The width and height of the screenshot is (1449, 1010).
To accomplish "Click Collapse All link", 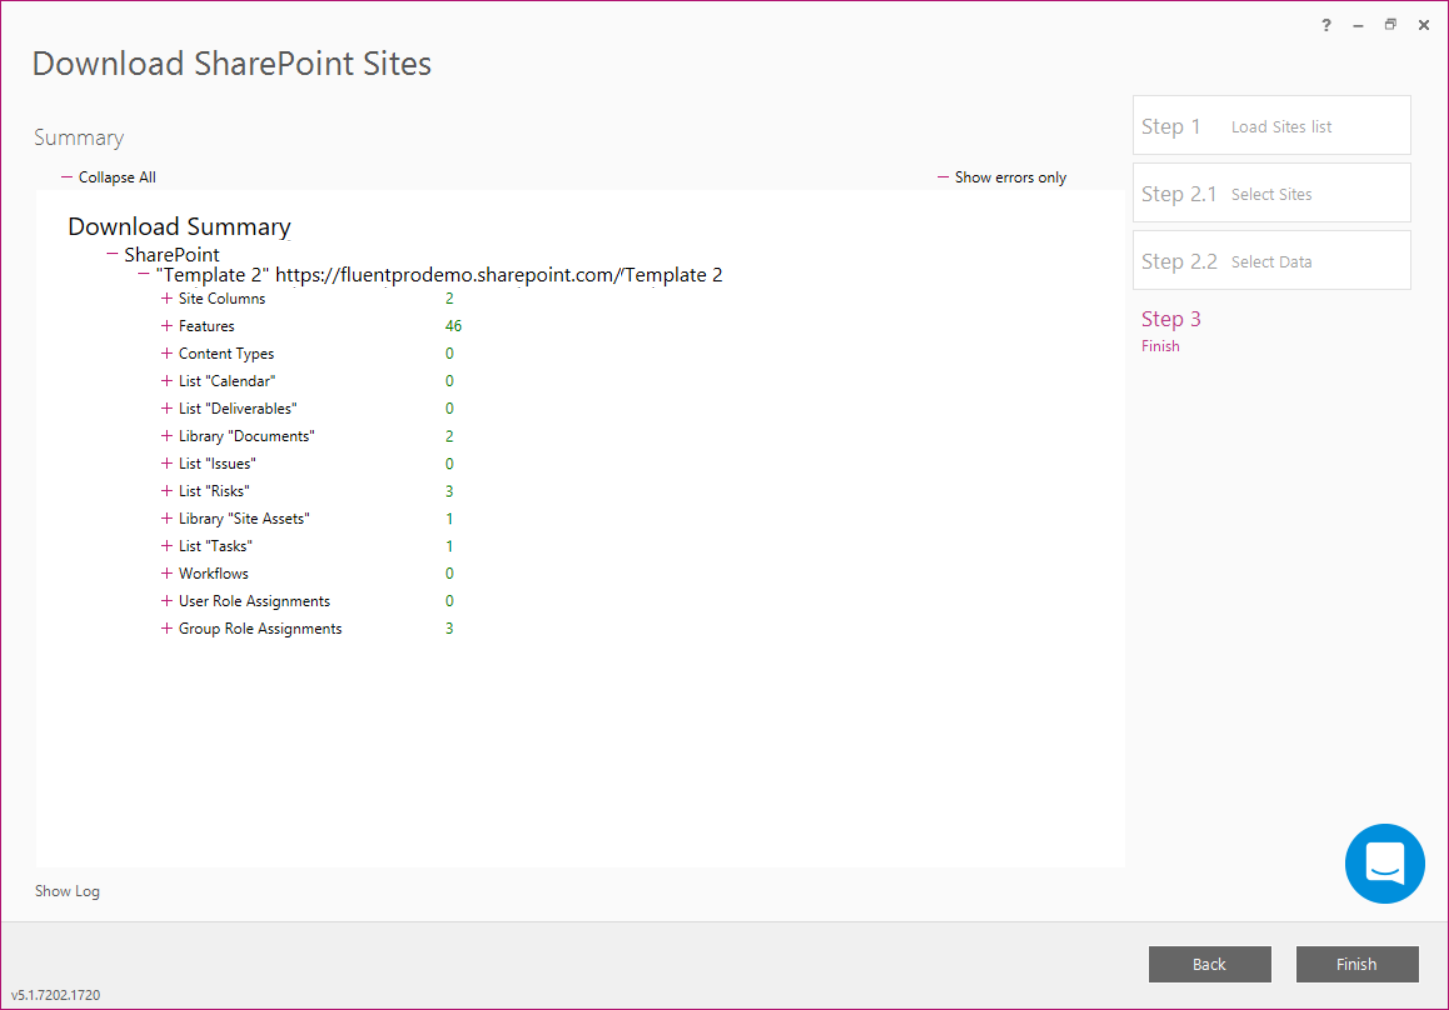I will tap(108, 177).
